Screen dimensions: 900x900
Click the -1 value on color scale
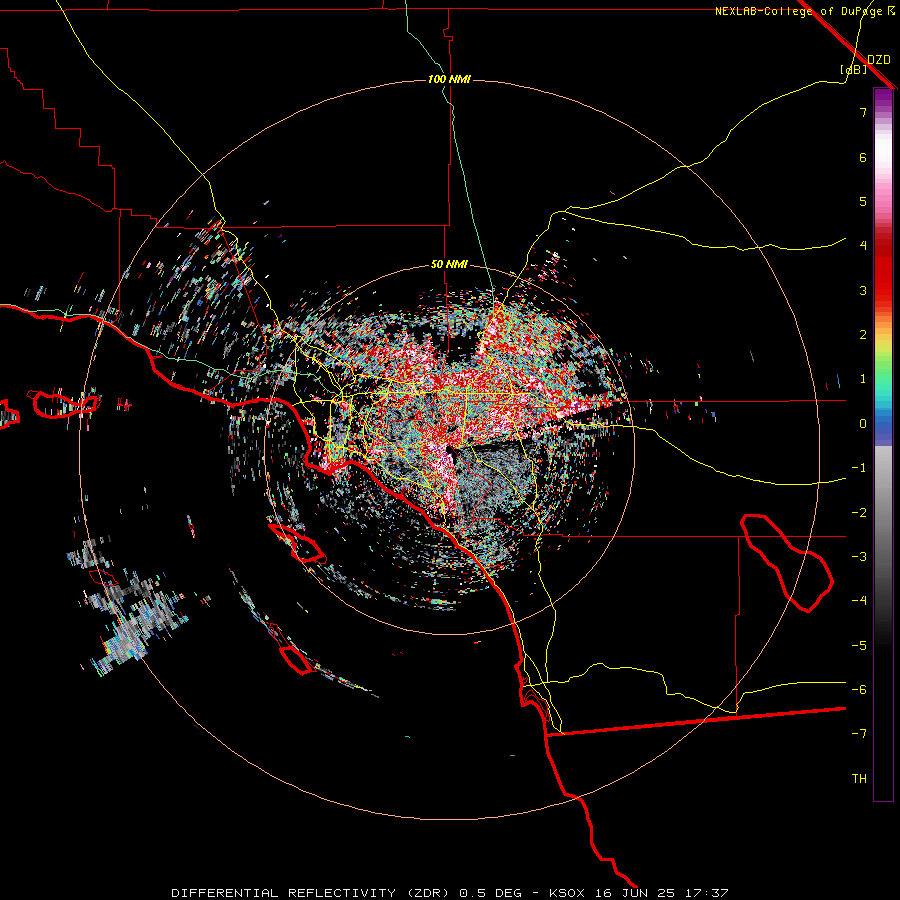859,468
